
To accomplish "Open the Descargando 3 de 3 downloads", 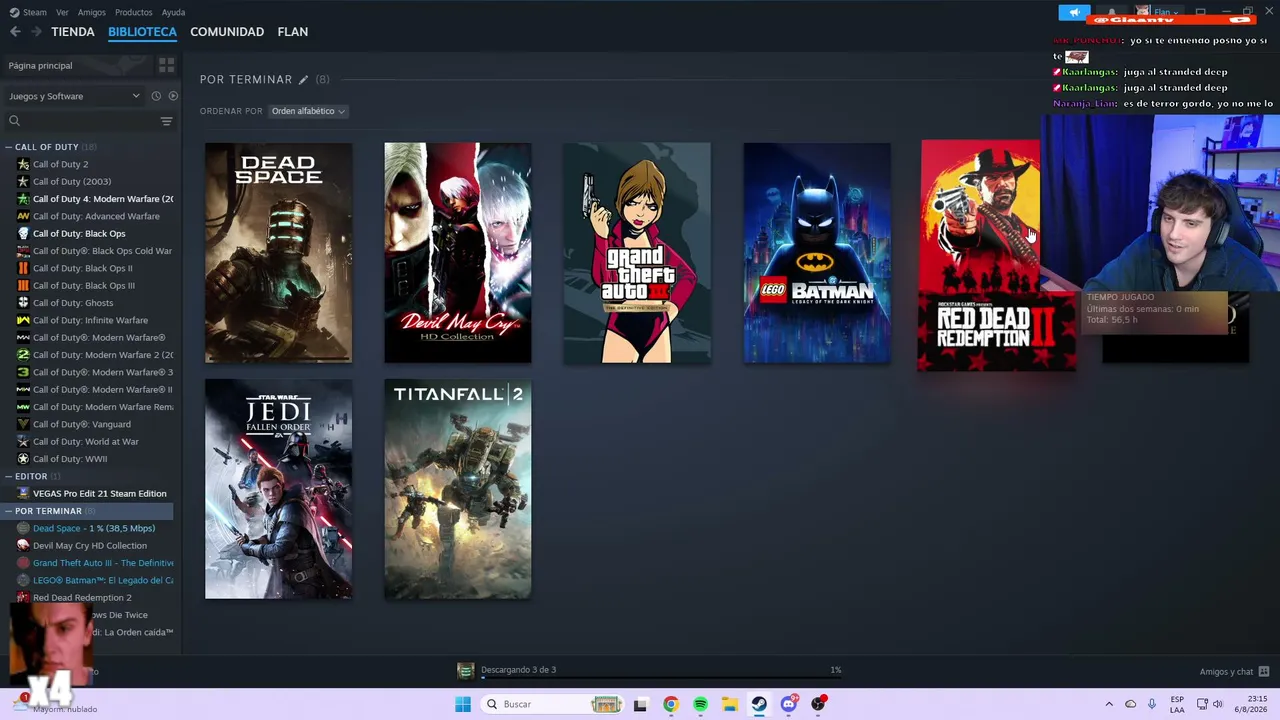I will tap(518, 670).
